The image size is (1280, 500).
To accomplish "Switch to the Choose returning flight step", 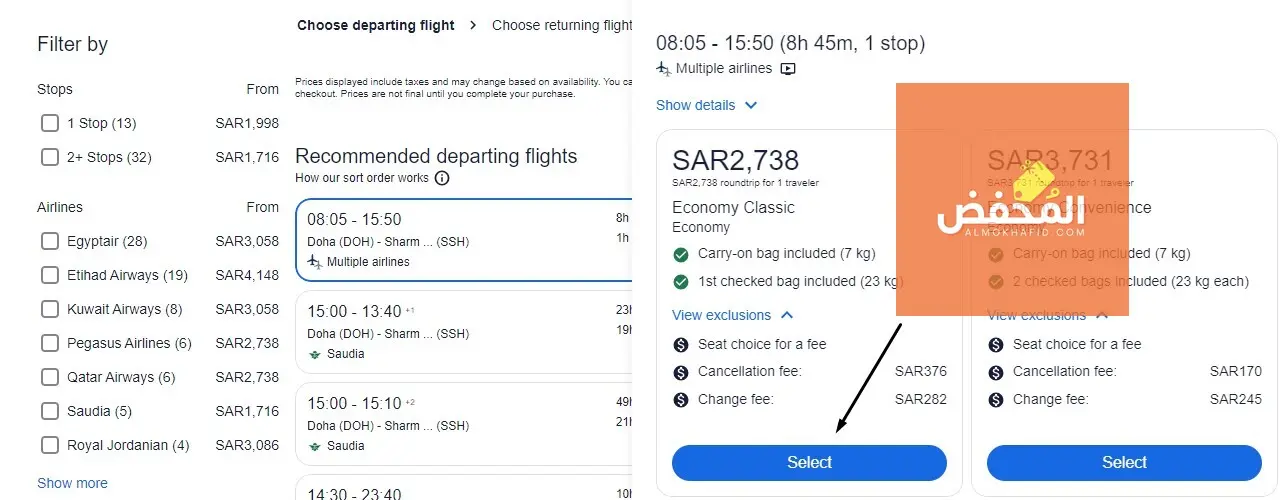I will point(561,26).
